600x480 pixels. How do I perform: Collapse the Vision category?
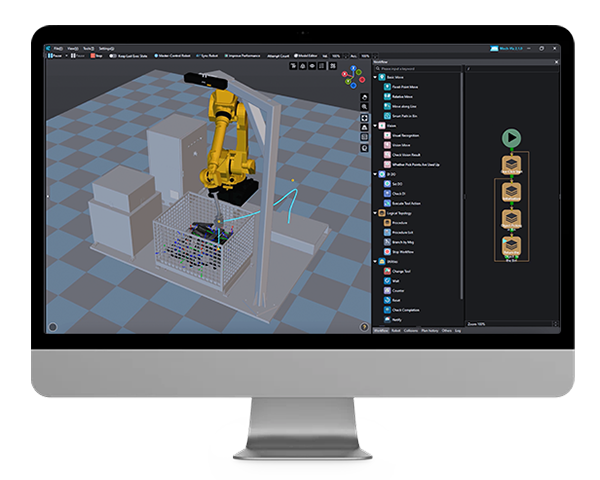coord(376,127)
